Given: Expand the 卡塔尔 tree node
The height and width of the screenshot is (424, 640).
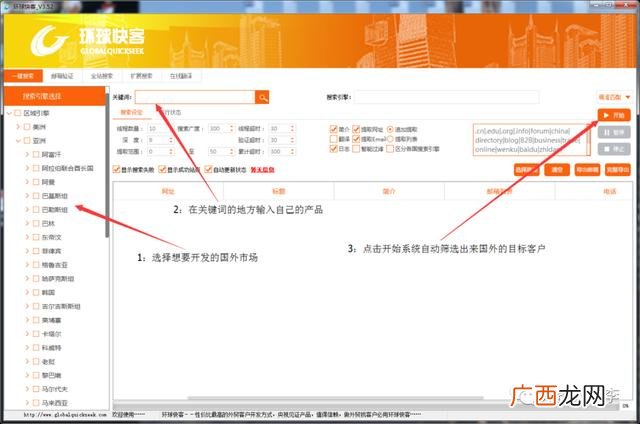Looking at the screenshot, I should (27, 334).
